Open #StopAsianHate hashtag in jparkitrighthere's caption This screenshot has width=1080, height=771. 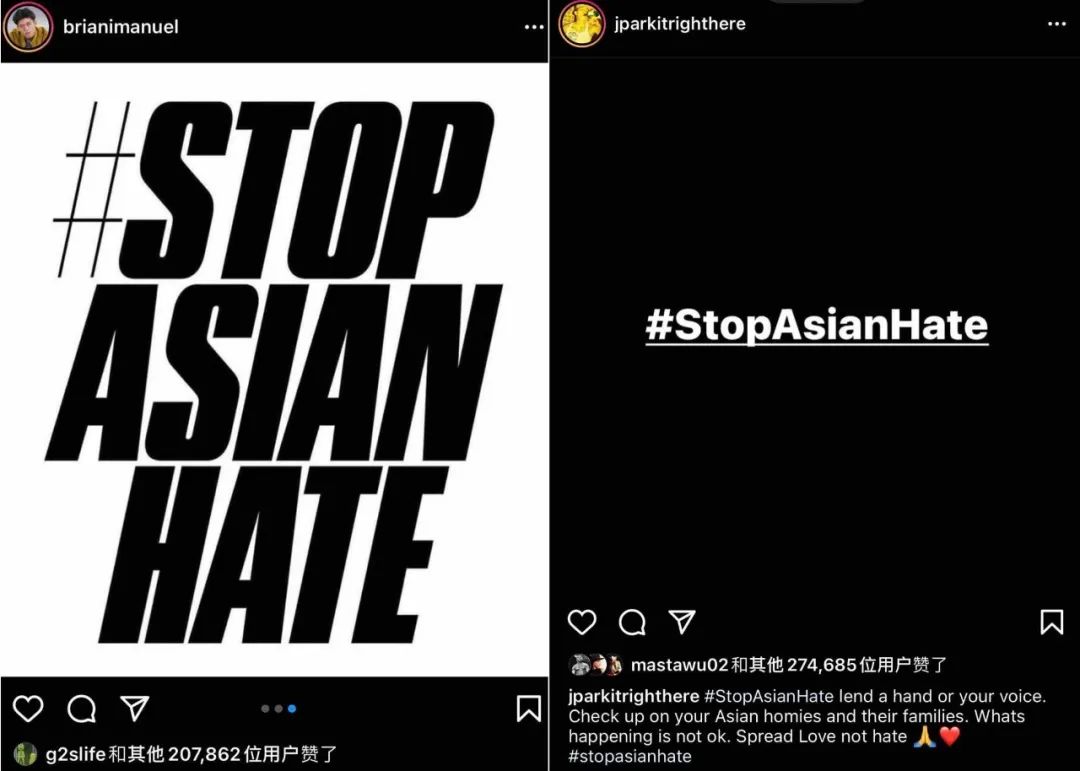tap(768, 696)
